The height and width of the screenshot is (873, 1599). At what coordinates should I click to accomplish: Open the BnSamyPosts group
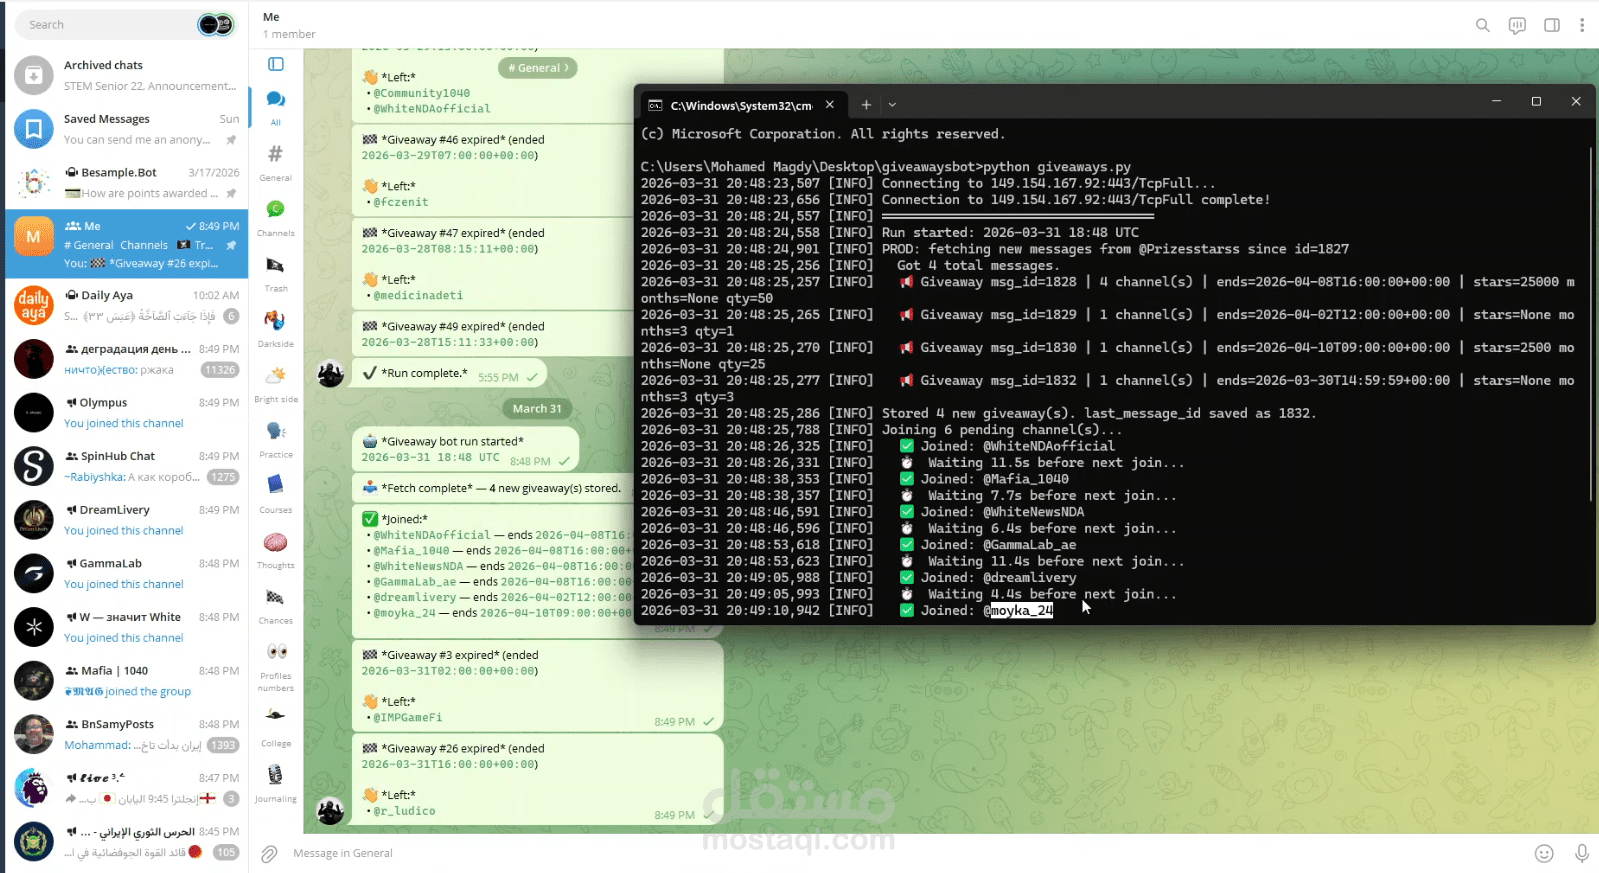(x=127, y=734)
